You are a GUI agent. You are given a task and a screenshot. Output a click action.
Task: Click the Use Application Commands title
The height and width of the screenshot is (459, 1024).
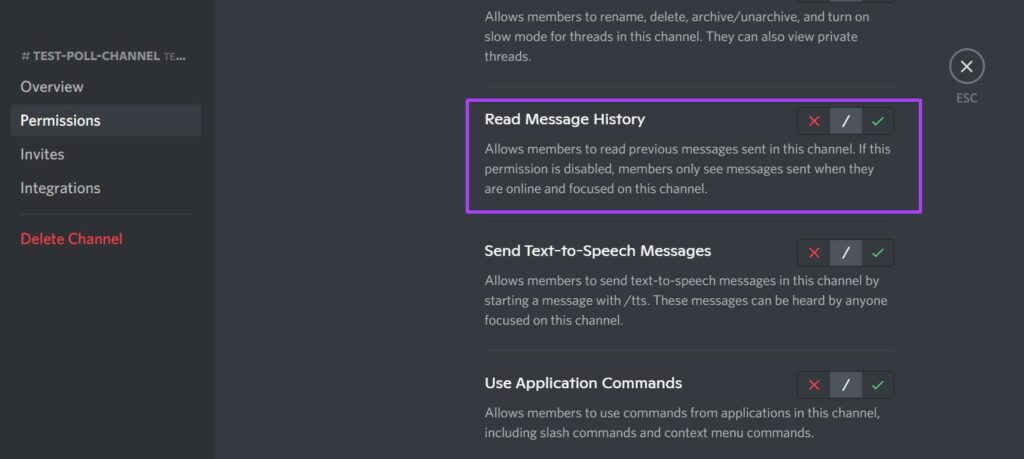coord(583,383)
